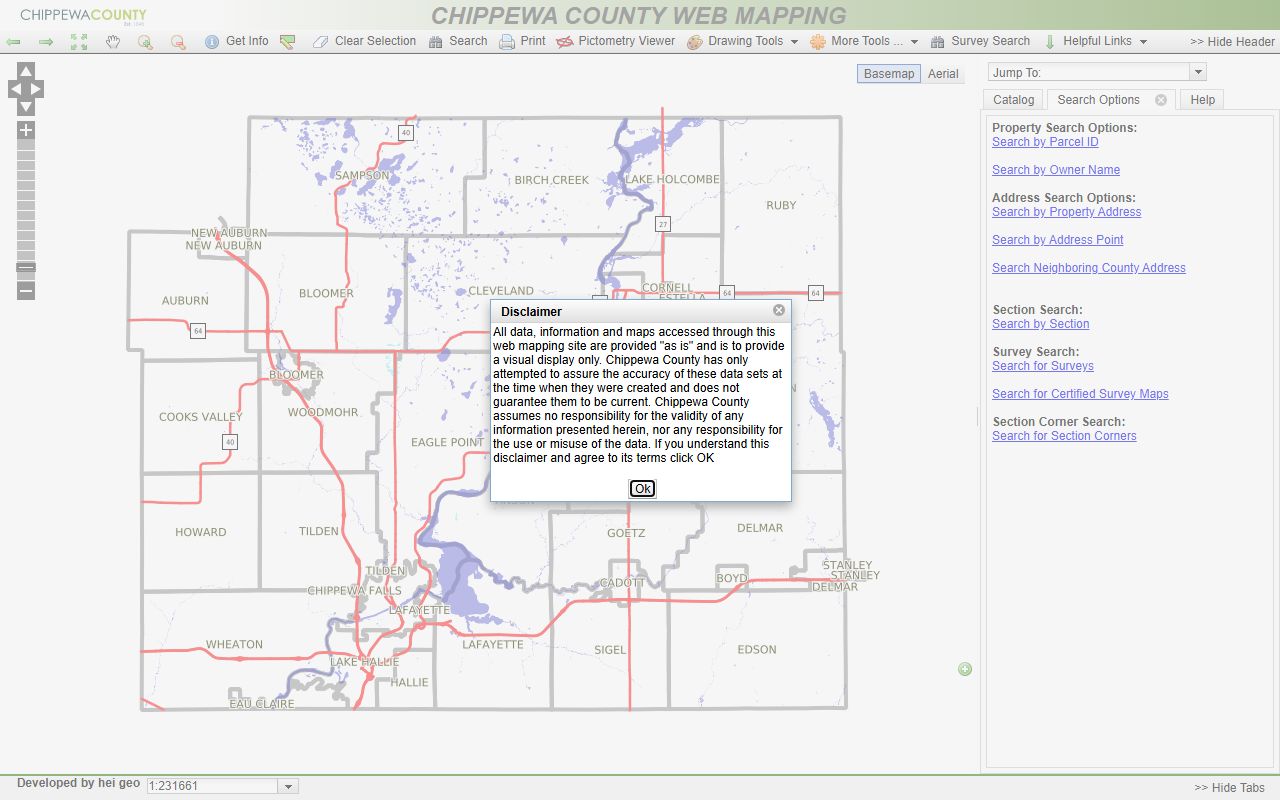Open the Drawing Tools menu
The width and height of the screenshot is (1280, 800).
(x=742, y=41)
